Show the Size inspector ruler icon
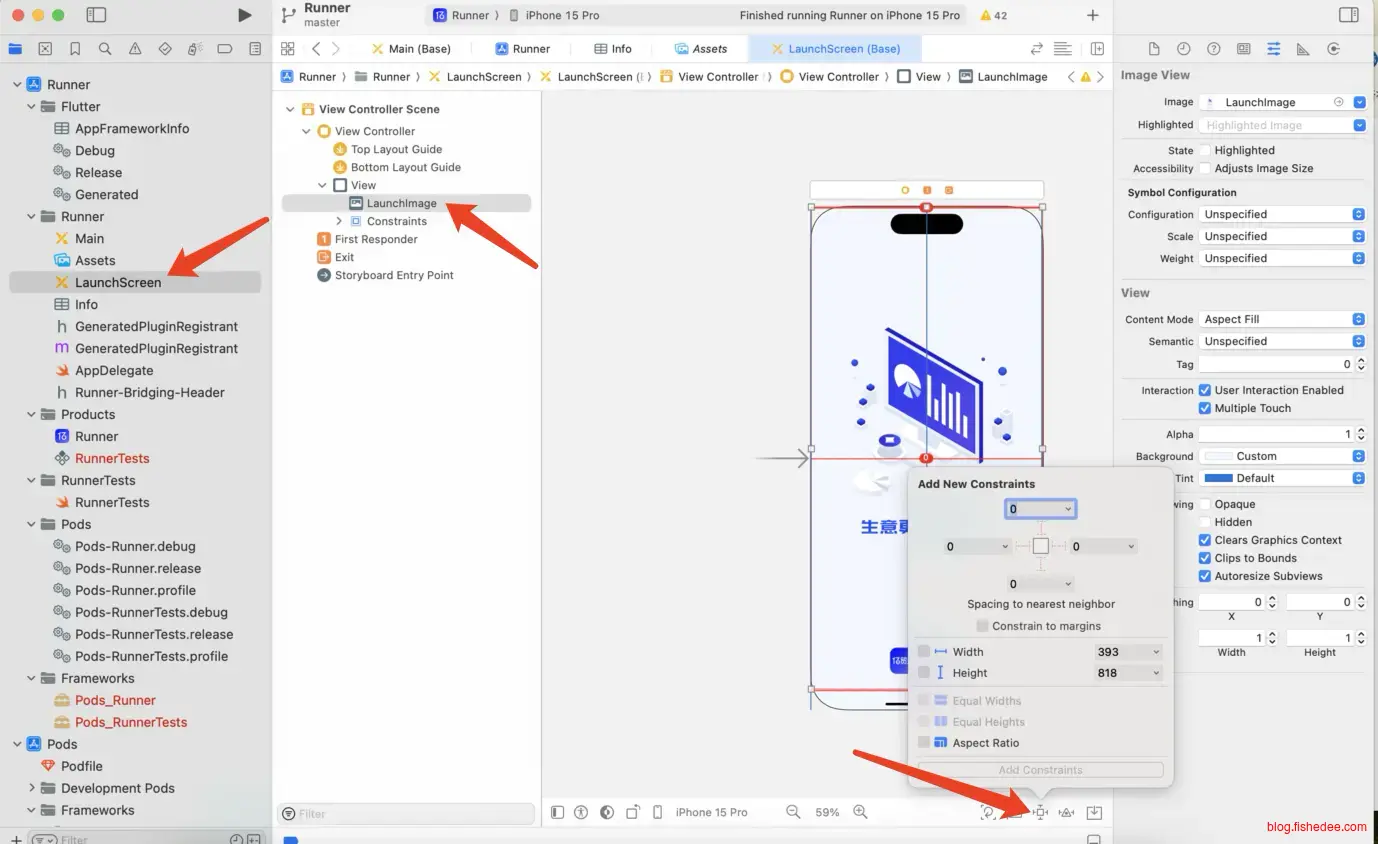 click(x=1303, y=49)
